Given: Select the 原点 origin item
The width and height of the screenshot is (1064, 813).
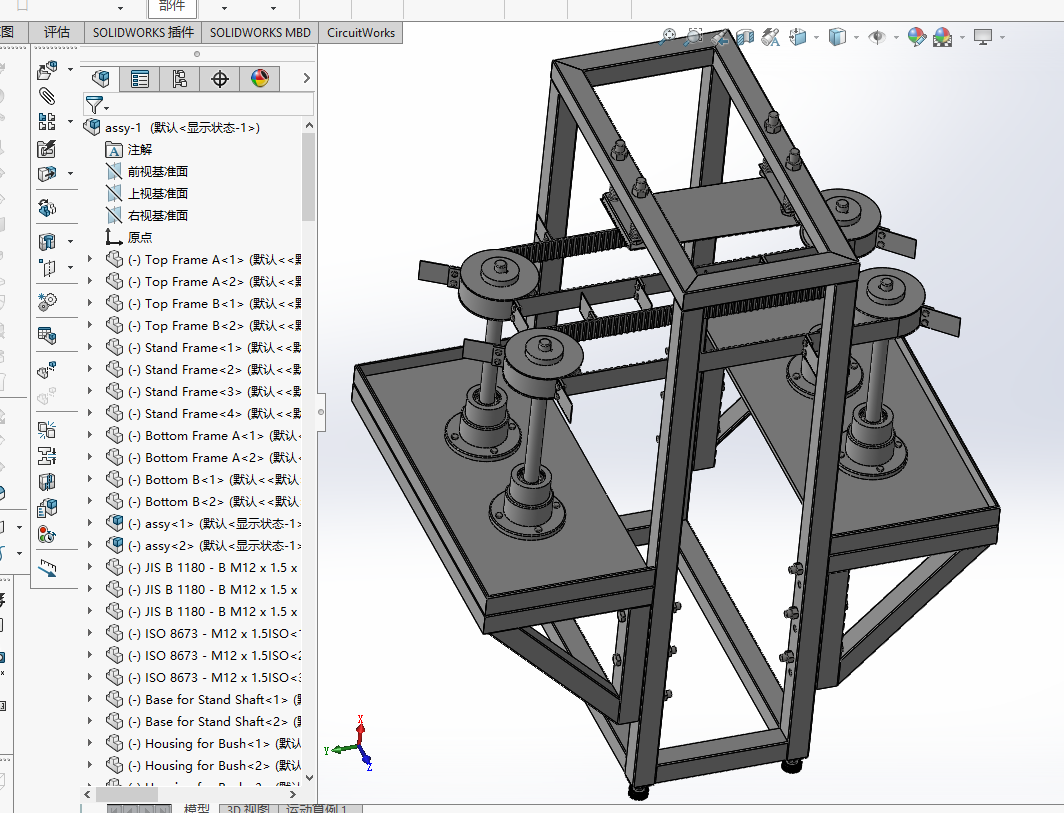Looking at the screenshot, I should coord(140,238).
